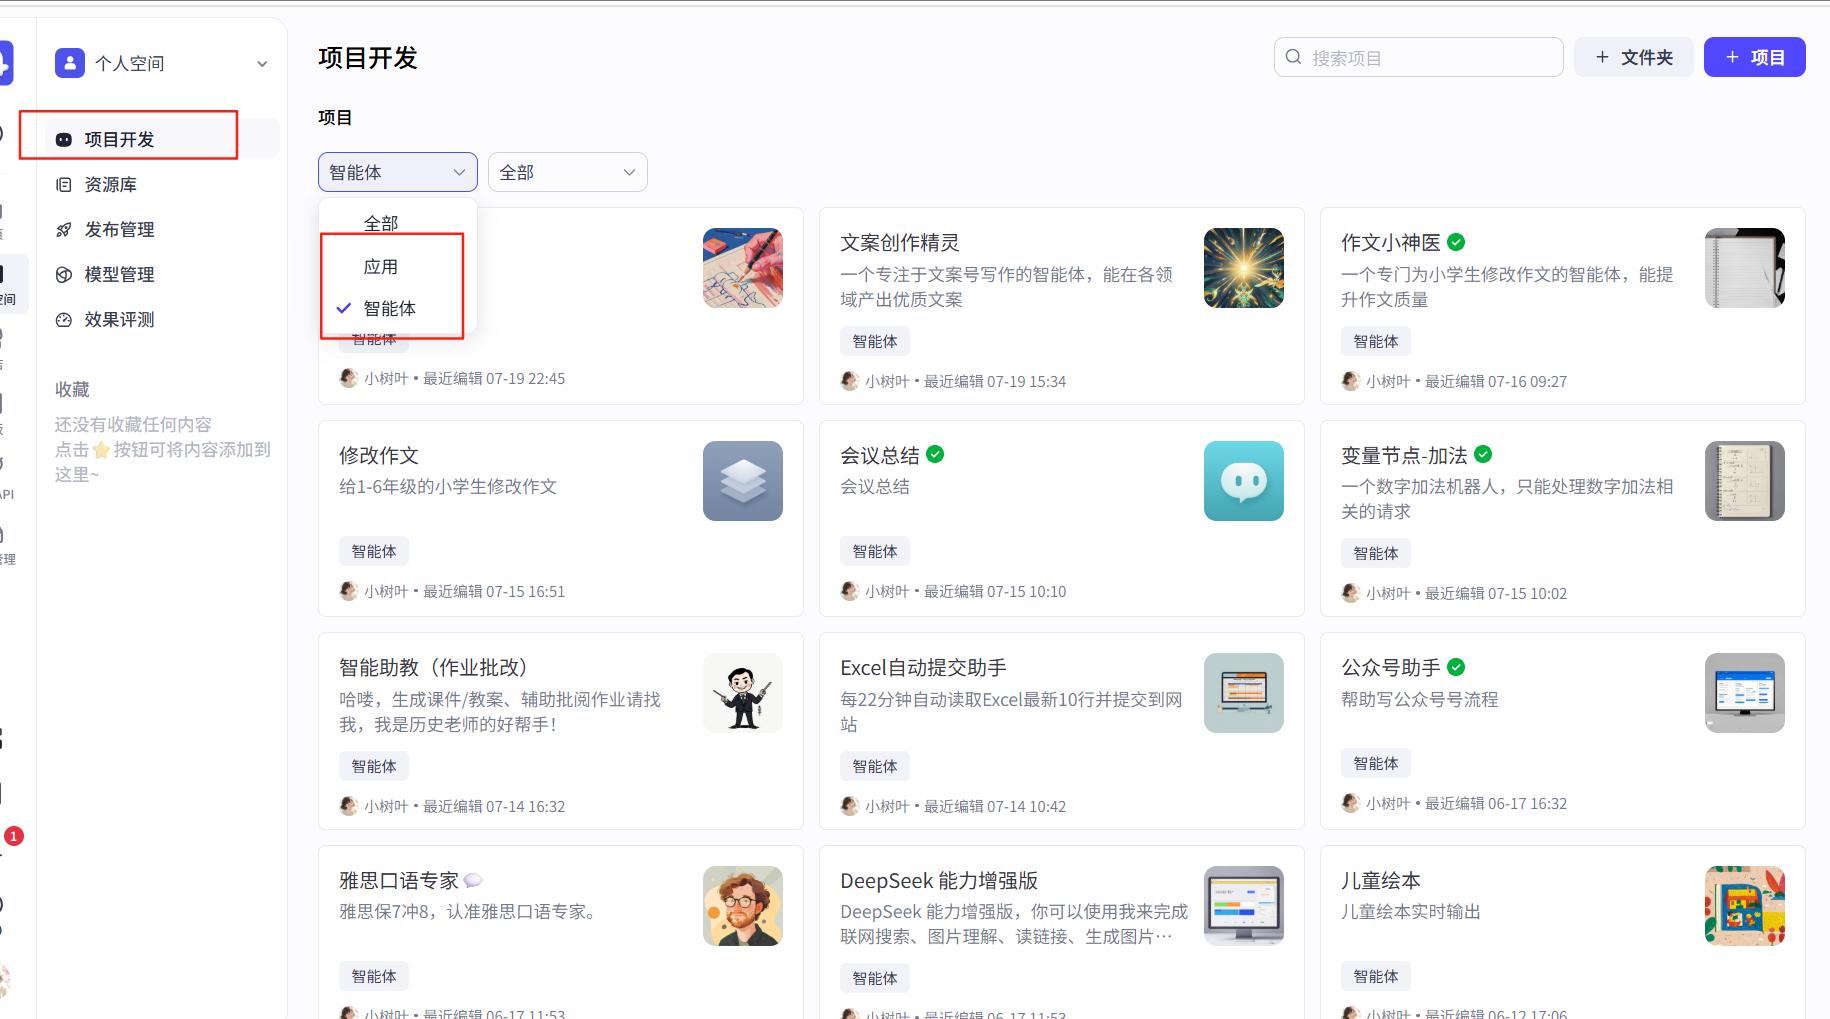Select the 发布管理 publish icon
Viewport: 1830px width, 1019px height.
point(64,229)
